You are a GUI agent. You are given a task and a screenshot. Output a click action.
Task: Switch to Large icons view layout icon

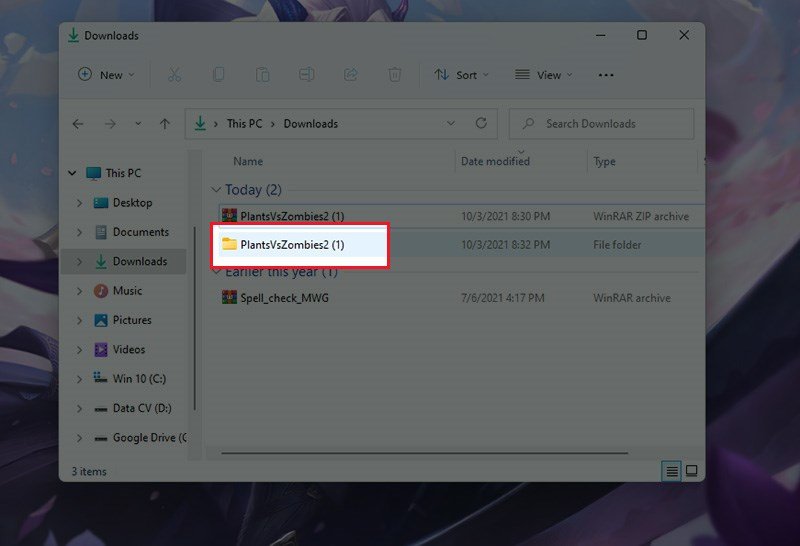point(691,470)
